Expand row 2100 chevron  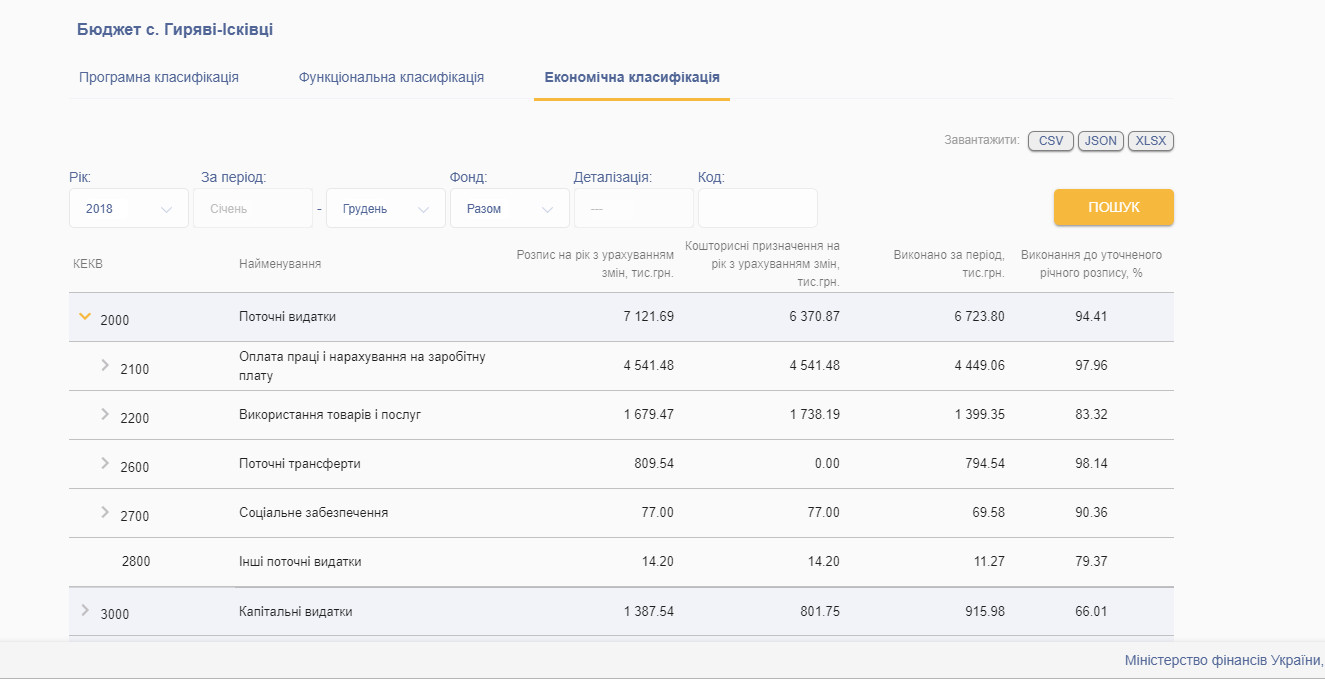(105, 366)
